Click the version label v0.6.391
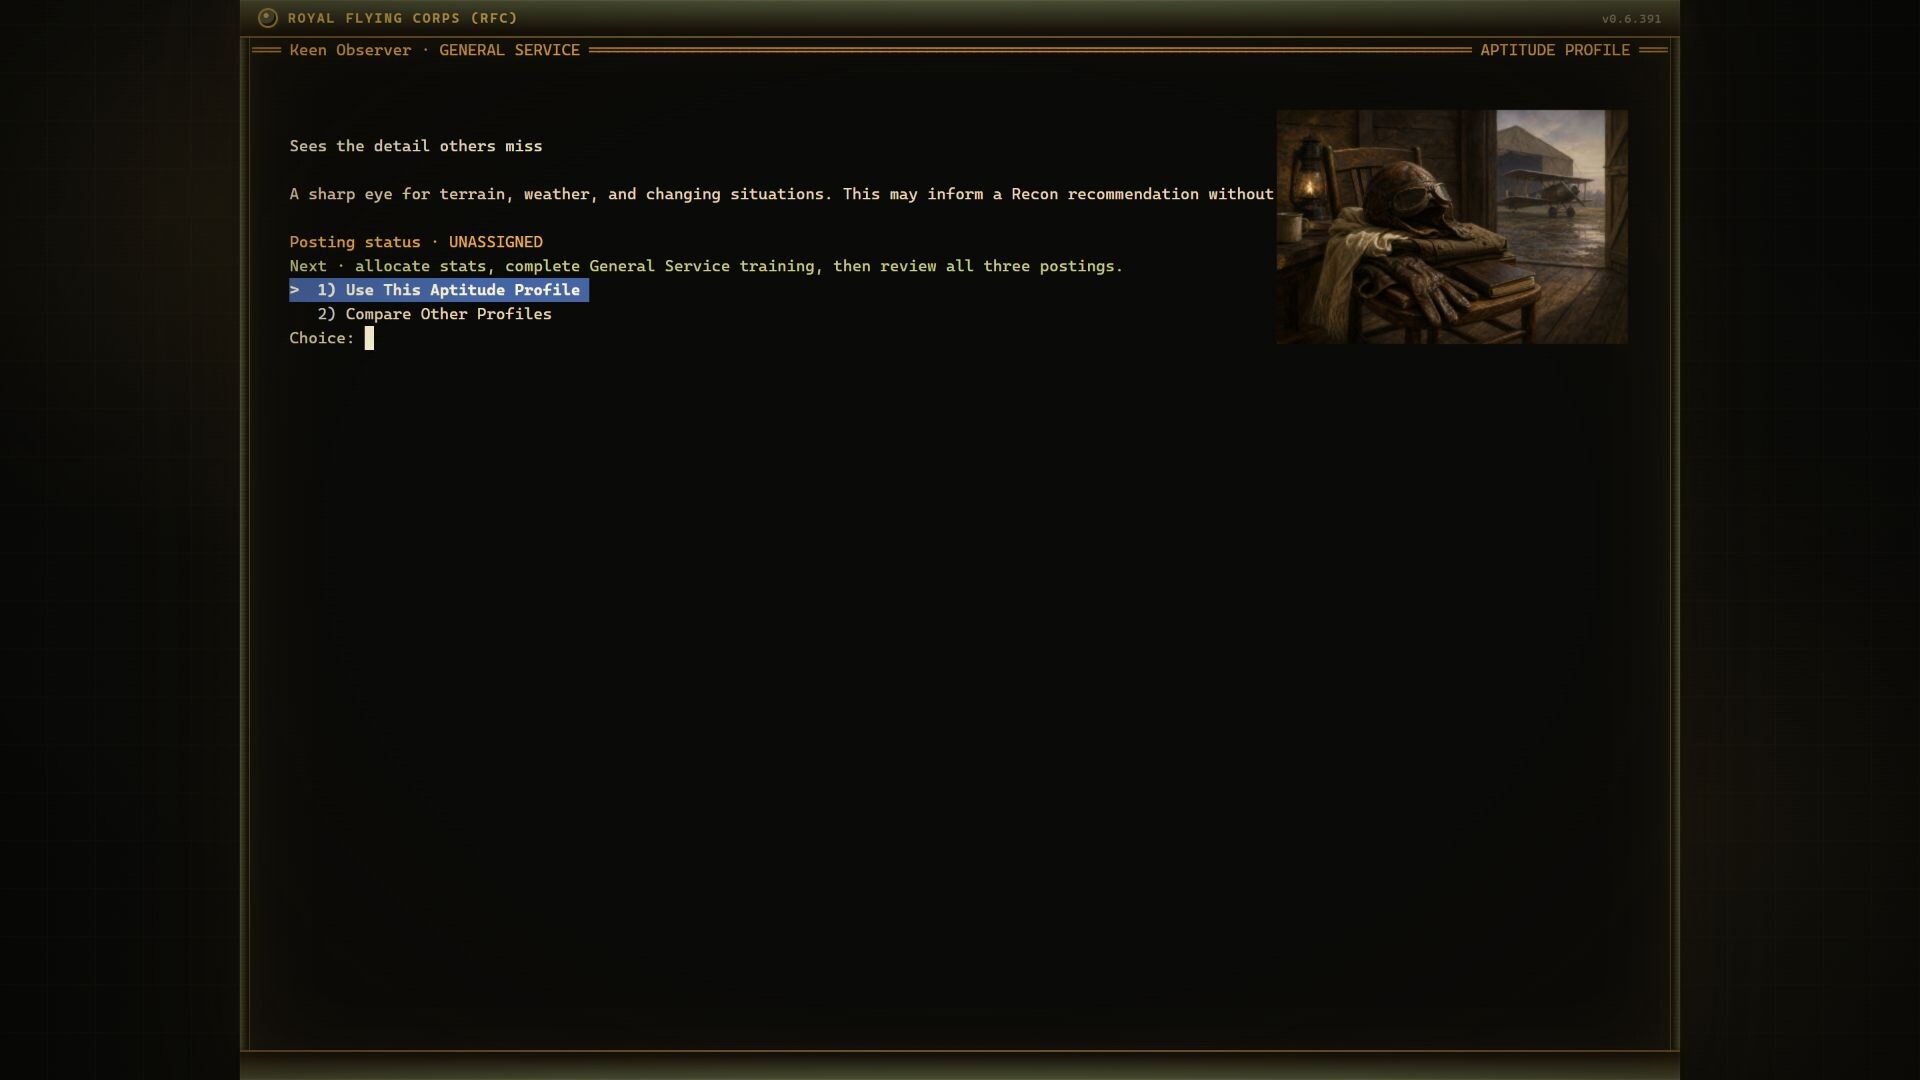This screenshot has width=1920, height=1080. pos(1631,19)
